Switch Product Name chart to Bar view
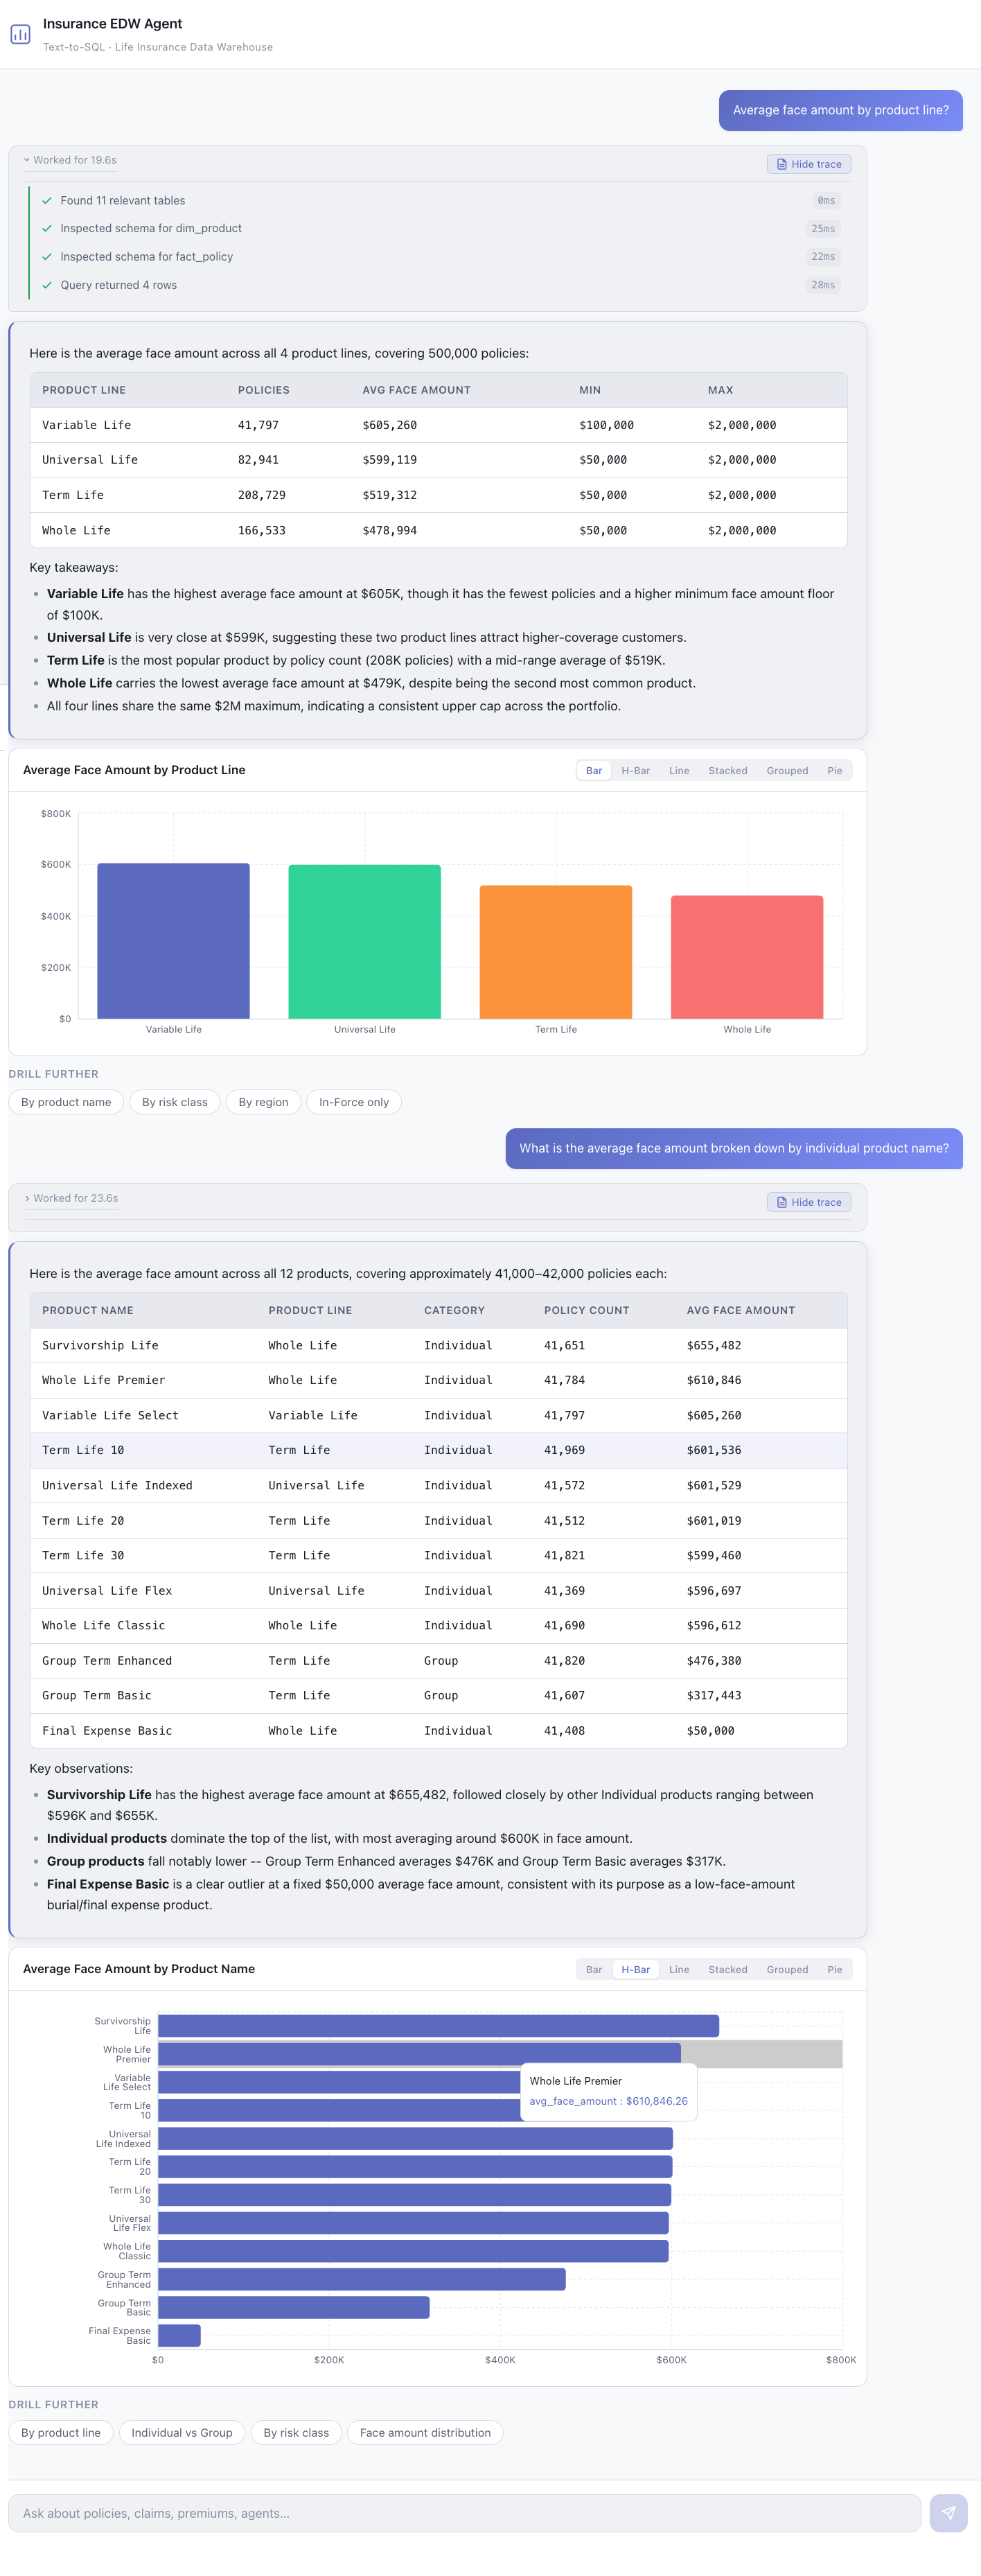 tap(594, 1970)
